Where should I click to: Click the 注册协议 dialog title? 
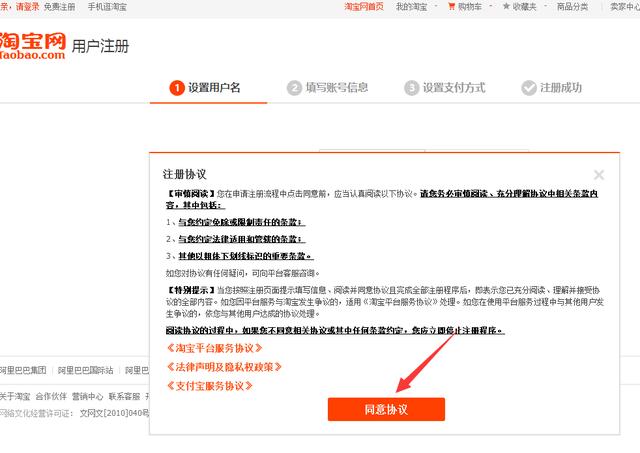tap(184, 174)
